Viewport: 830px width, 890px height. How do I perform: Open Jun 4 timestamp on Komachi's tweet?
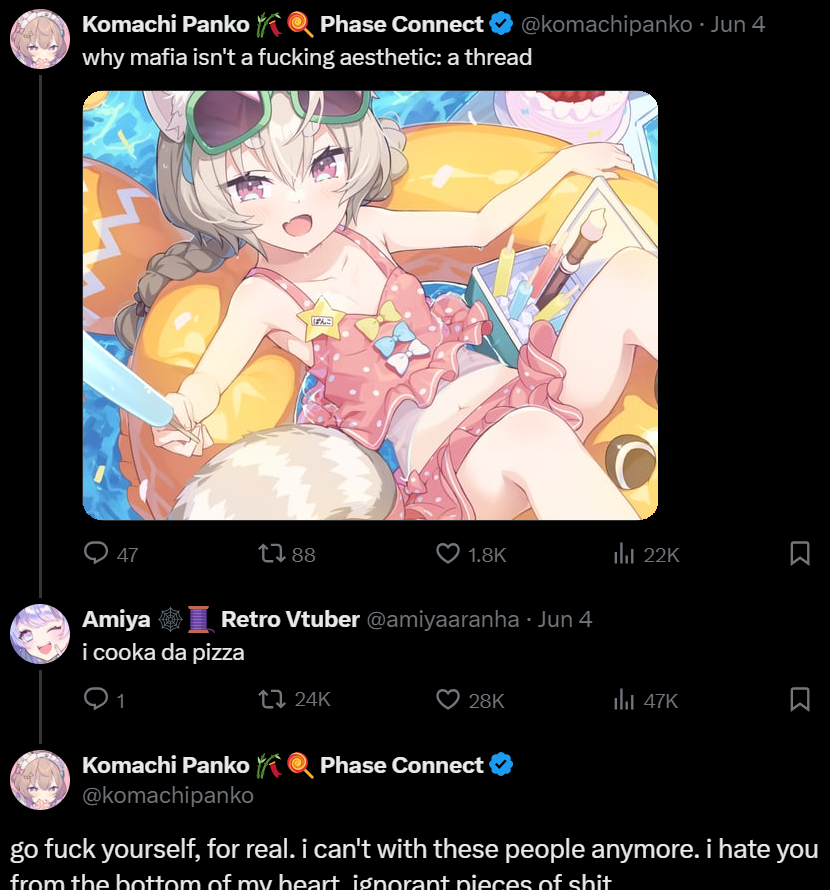click(x=737, y=24)
